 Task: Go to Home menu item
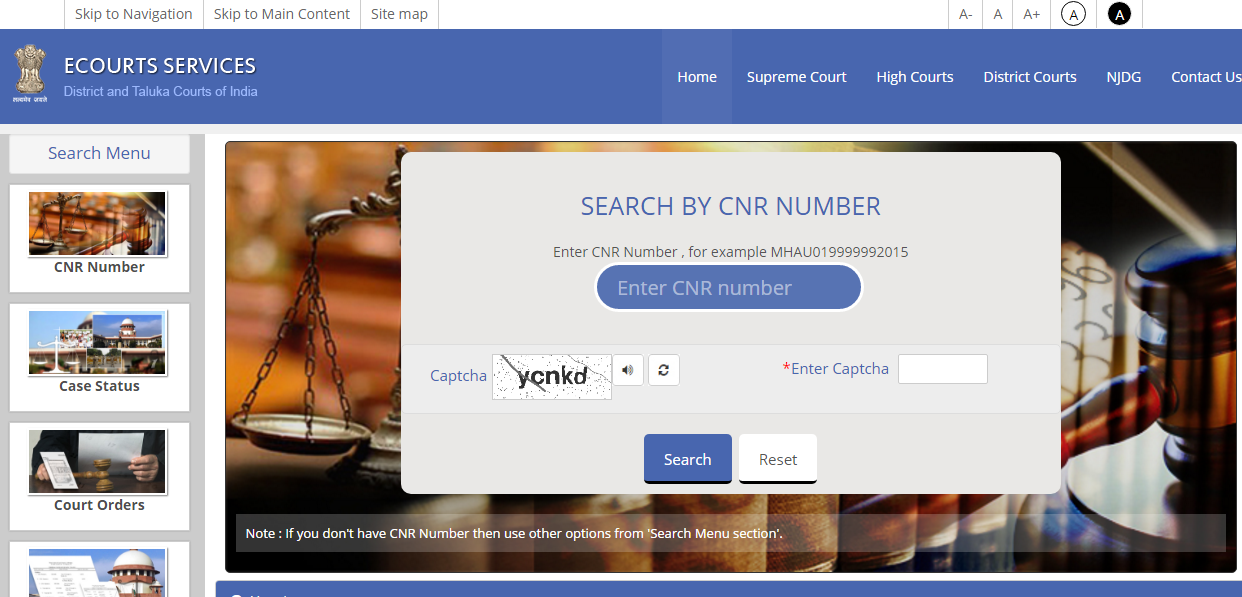click(697, 77)
